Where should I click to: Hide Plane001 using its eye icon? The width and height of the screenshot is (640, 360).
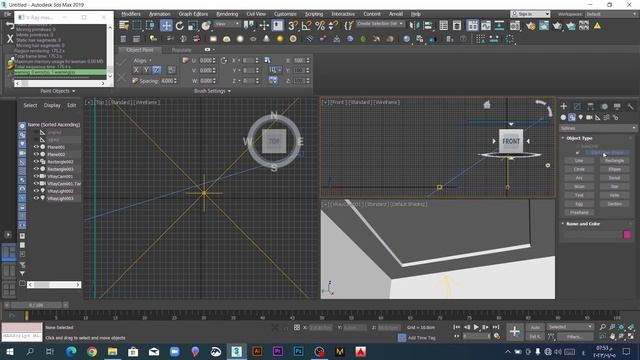tap(36, 147)
